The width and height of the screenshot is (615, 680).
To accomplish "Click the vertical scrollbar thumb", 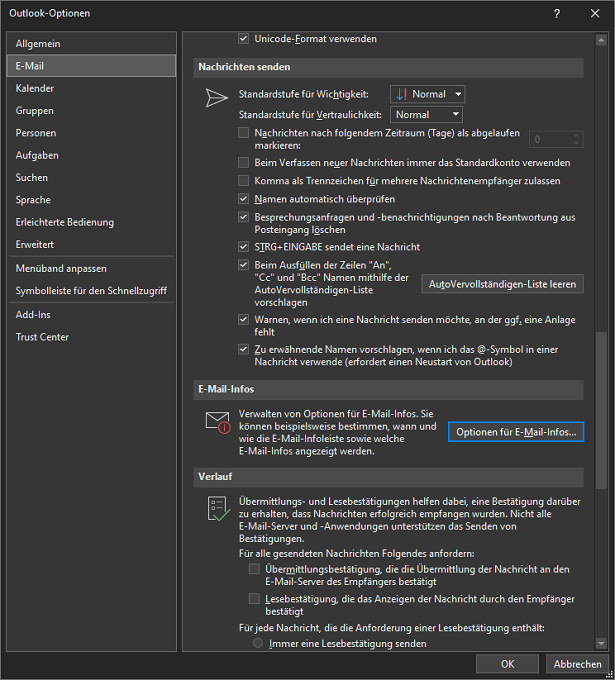I will tap(601, 410).
